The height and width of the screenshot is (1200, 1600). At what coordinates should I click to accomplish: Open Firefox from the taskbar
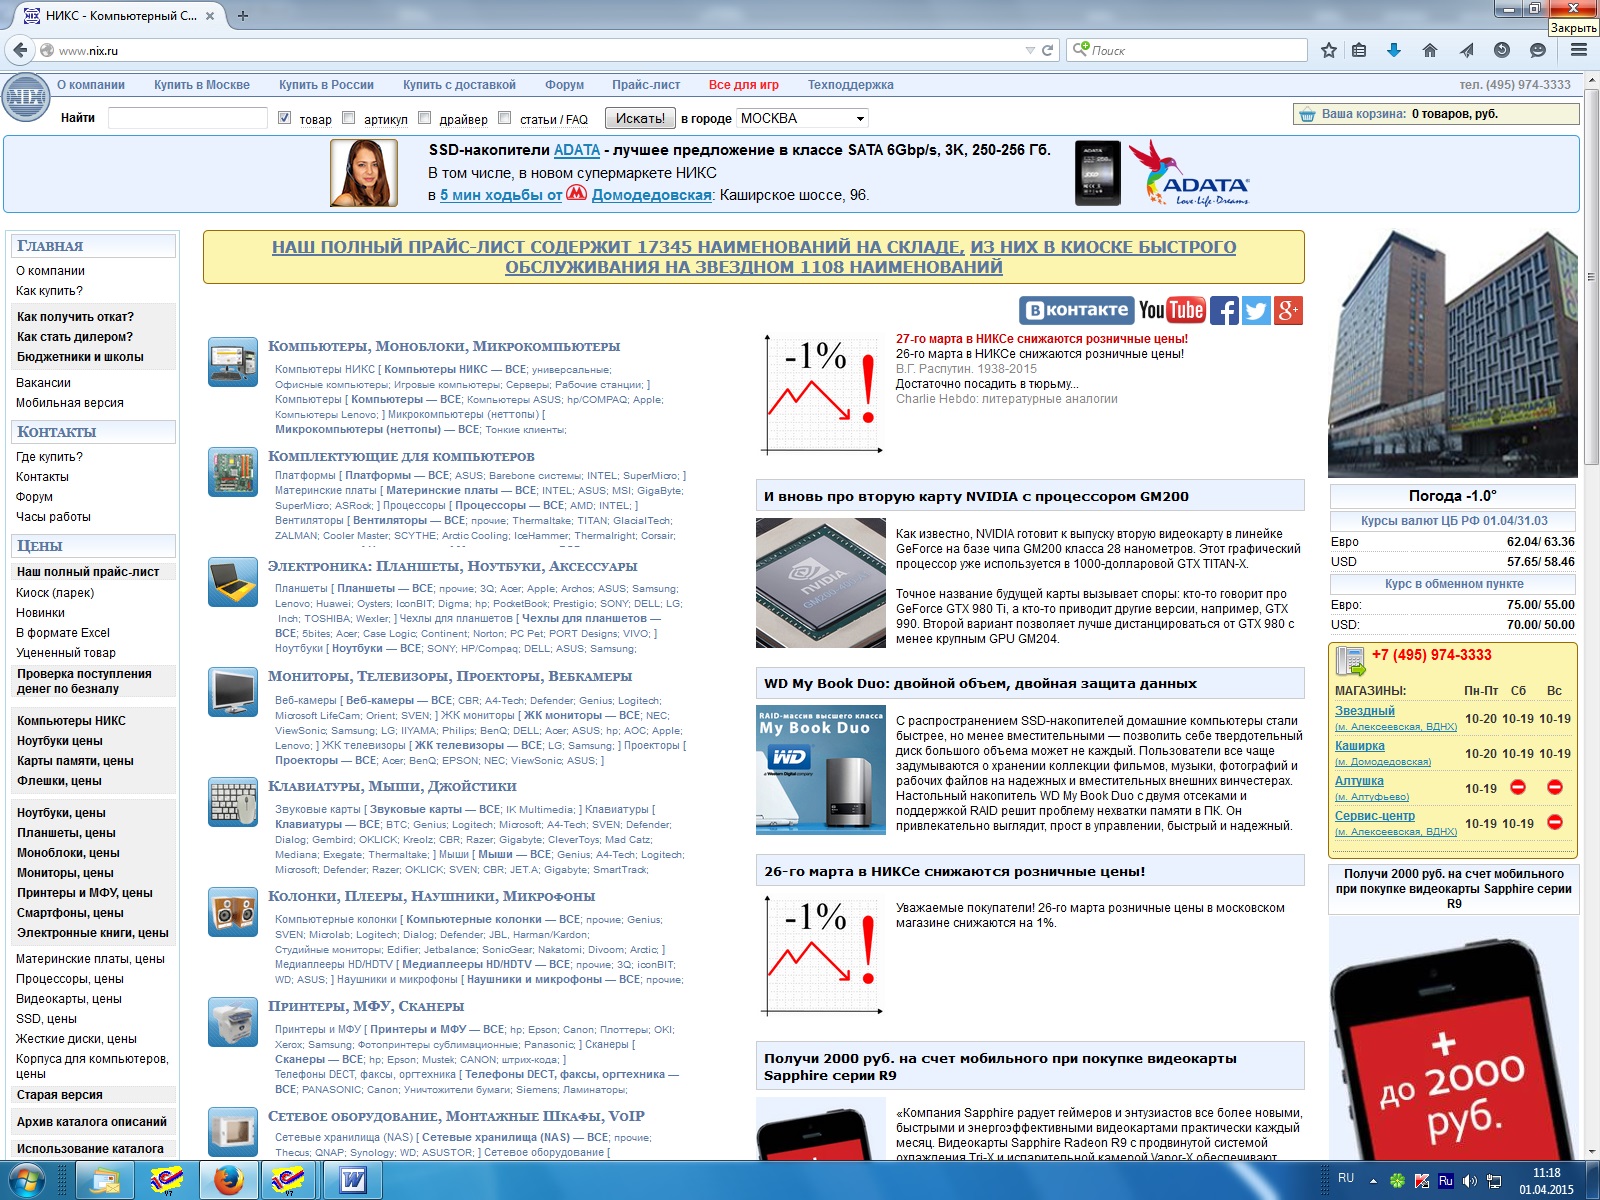[x=229, y=1181]
